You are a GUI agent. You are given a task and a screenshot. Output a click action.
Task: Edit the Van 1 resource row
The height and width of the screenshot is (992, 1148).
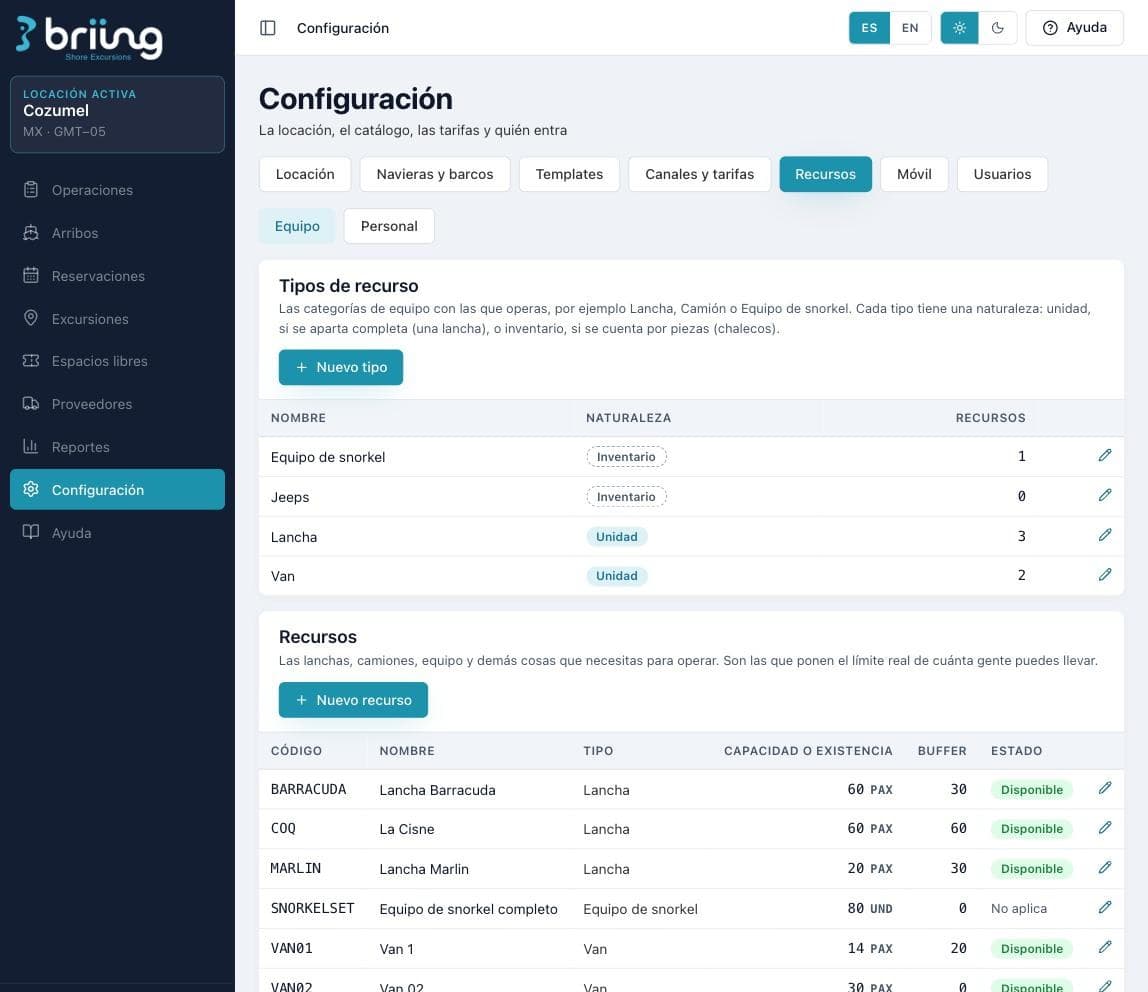[1105, 947]
